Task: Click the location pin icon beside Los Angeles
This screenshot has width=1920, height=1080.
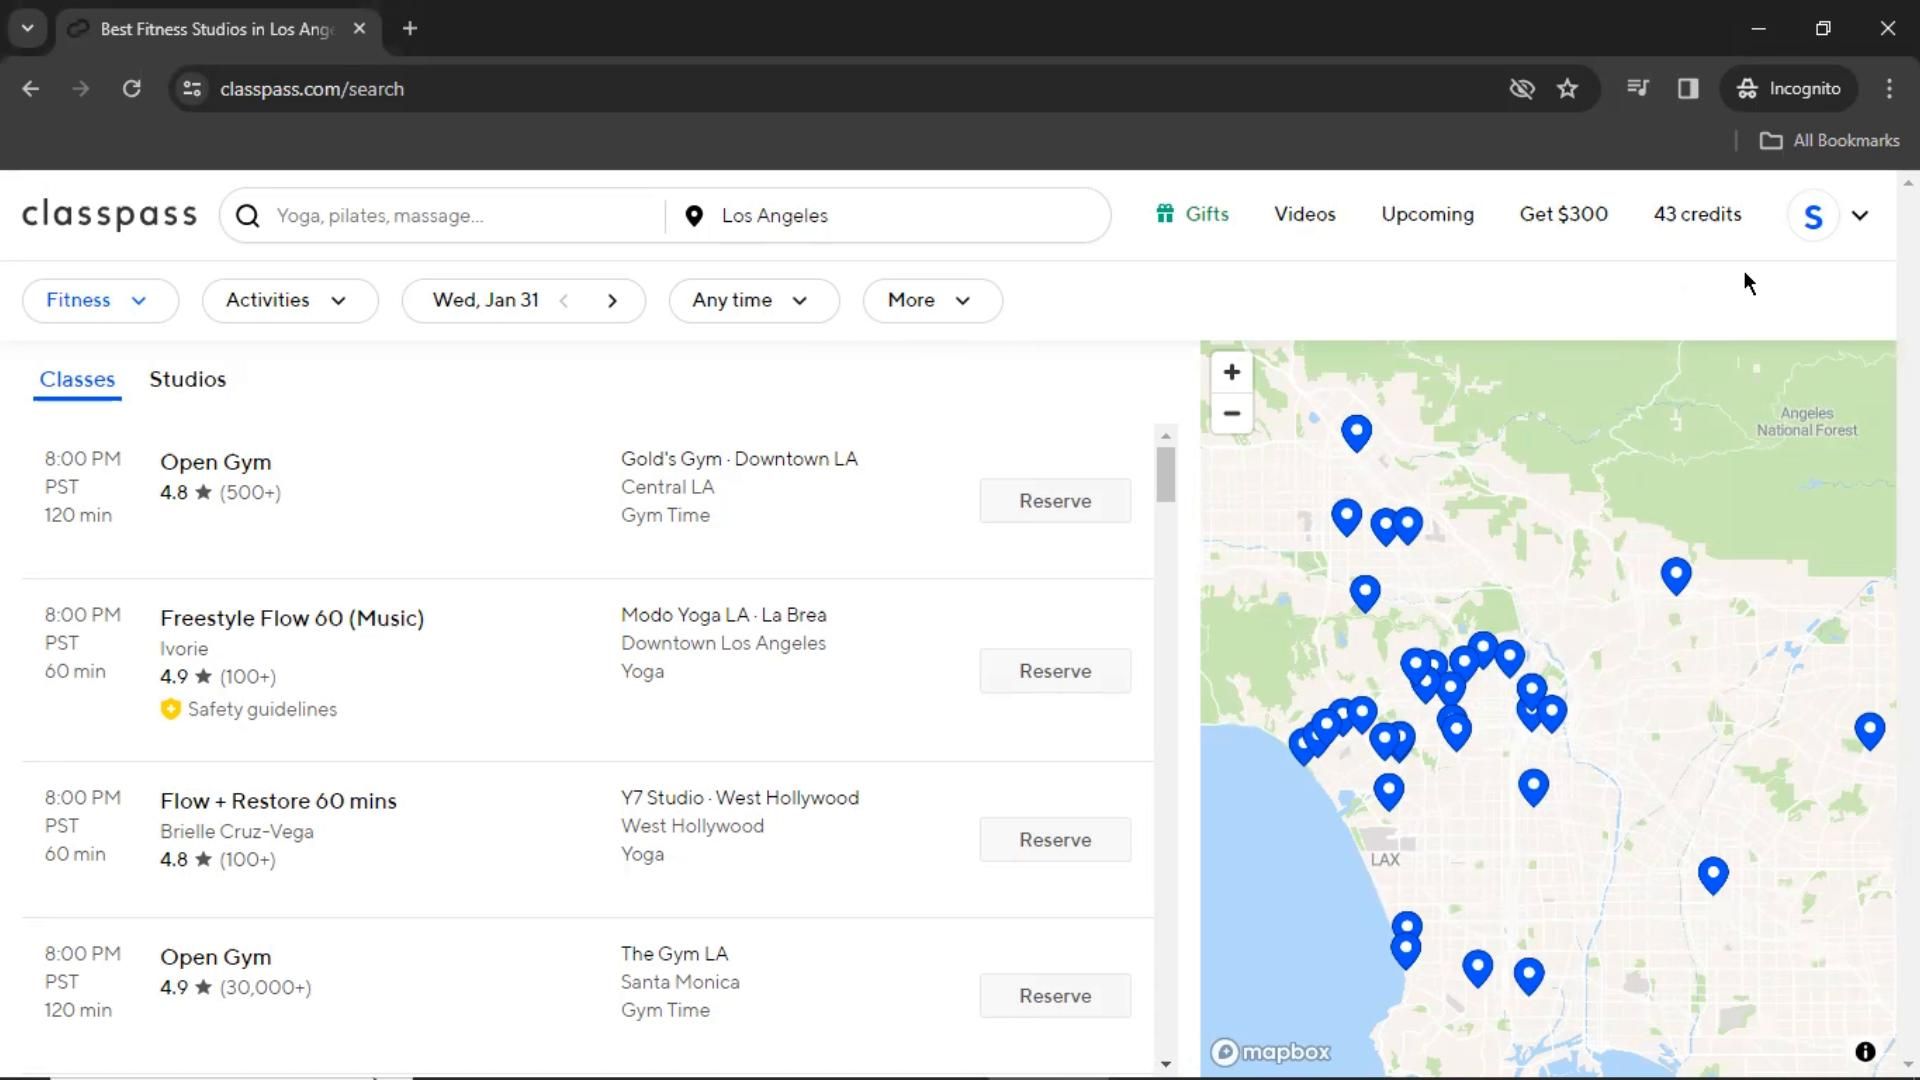Action: click(x=694, y=216)
